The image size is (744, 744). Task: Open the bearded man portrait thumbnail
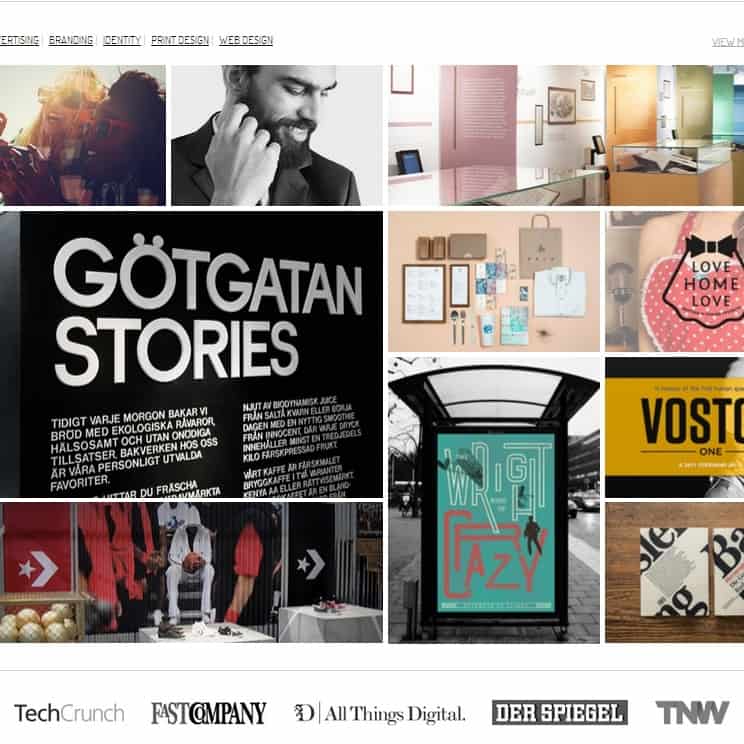[x=277, y=135]
